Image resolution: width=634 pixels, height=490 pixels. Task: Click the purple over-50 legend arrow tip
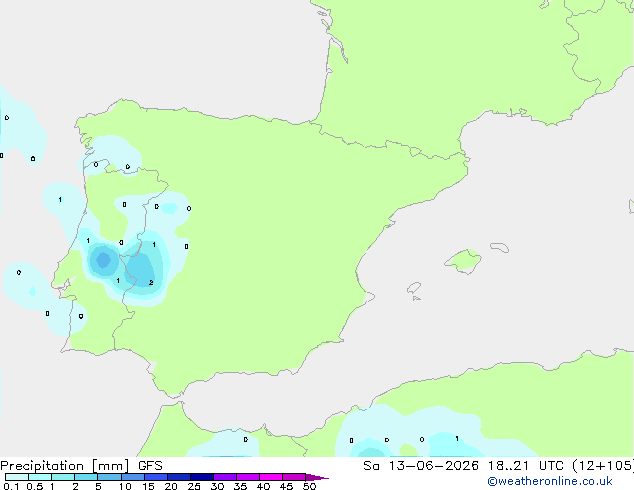(317, 477)
